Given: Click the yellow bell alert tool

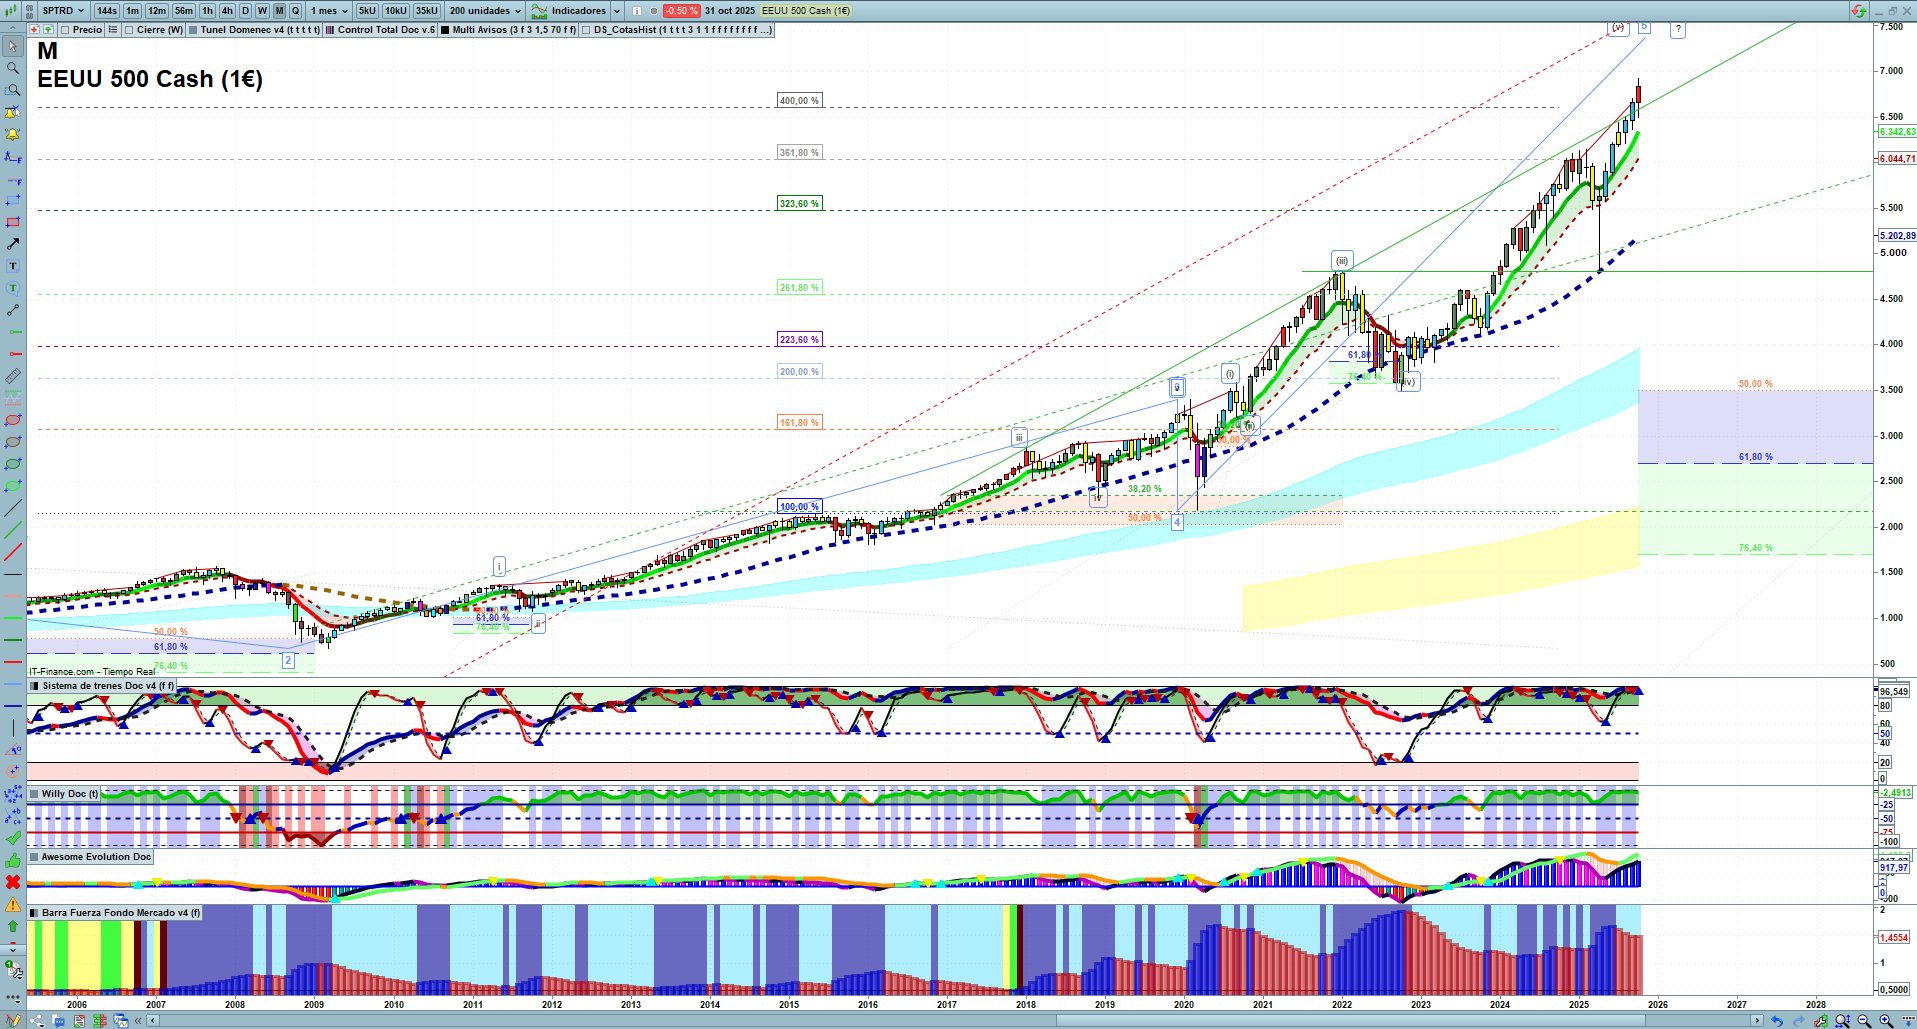Looking at the screenshot, I should [x=13, y=134].
